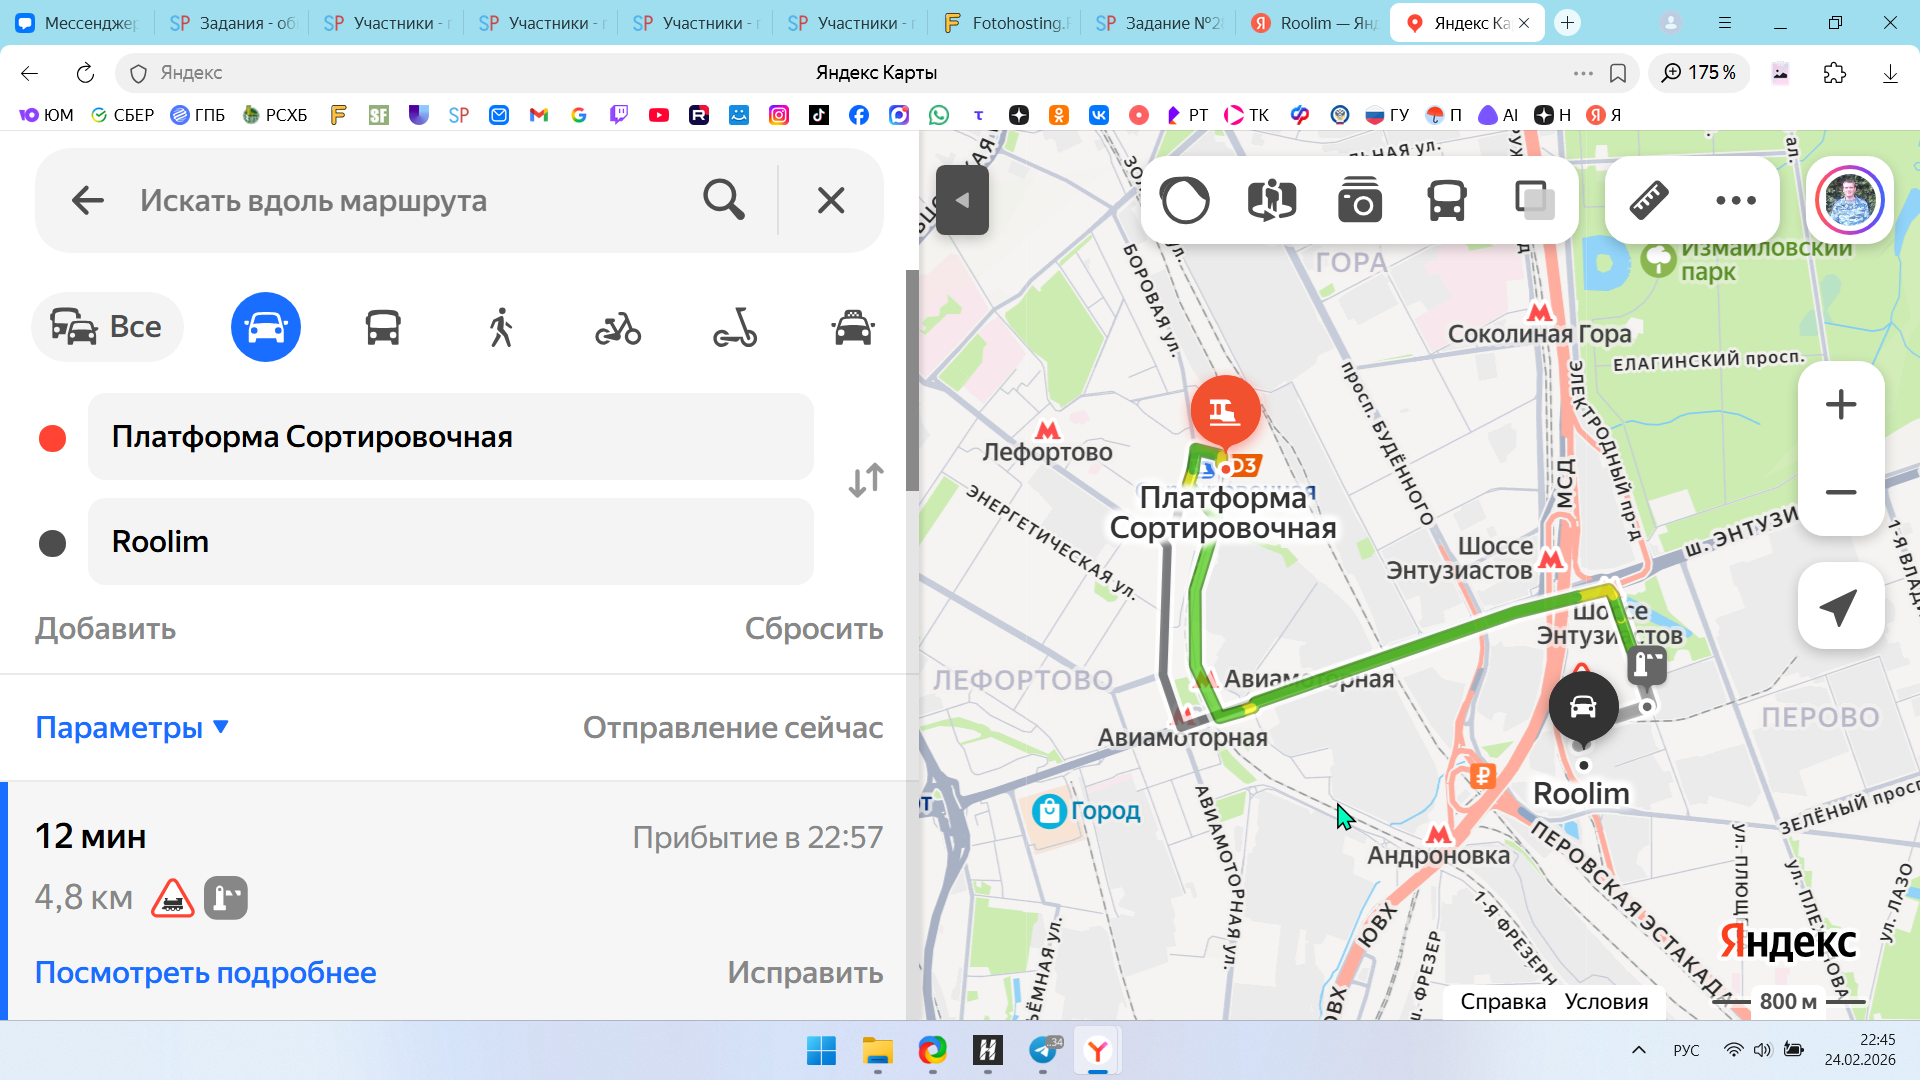Image resolution: width=1920 pixels, height=1080 pixels.
Task: Open the three-dots more menu on map
Action: tap(1735, 200)
